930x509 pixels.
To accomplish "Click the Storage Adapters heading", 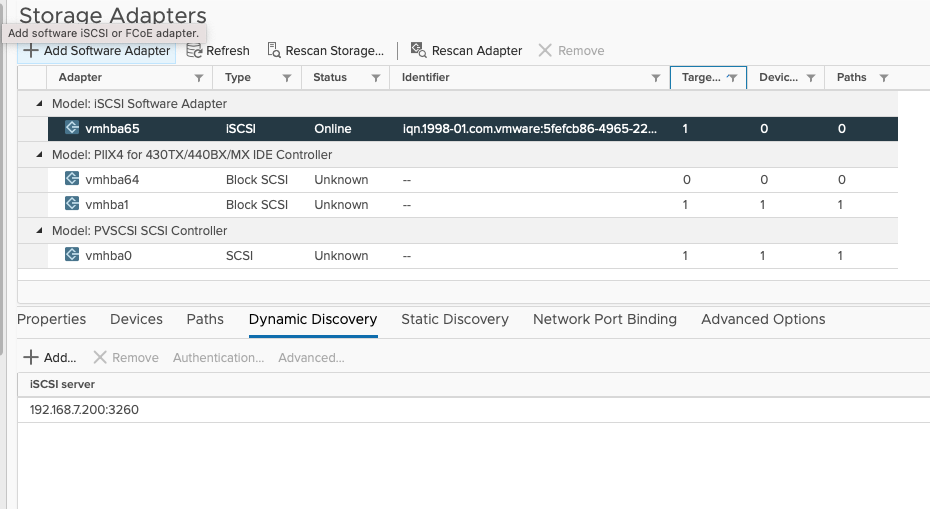I will coord(113,15).
